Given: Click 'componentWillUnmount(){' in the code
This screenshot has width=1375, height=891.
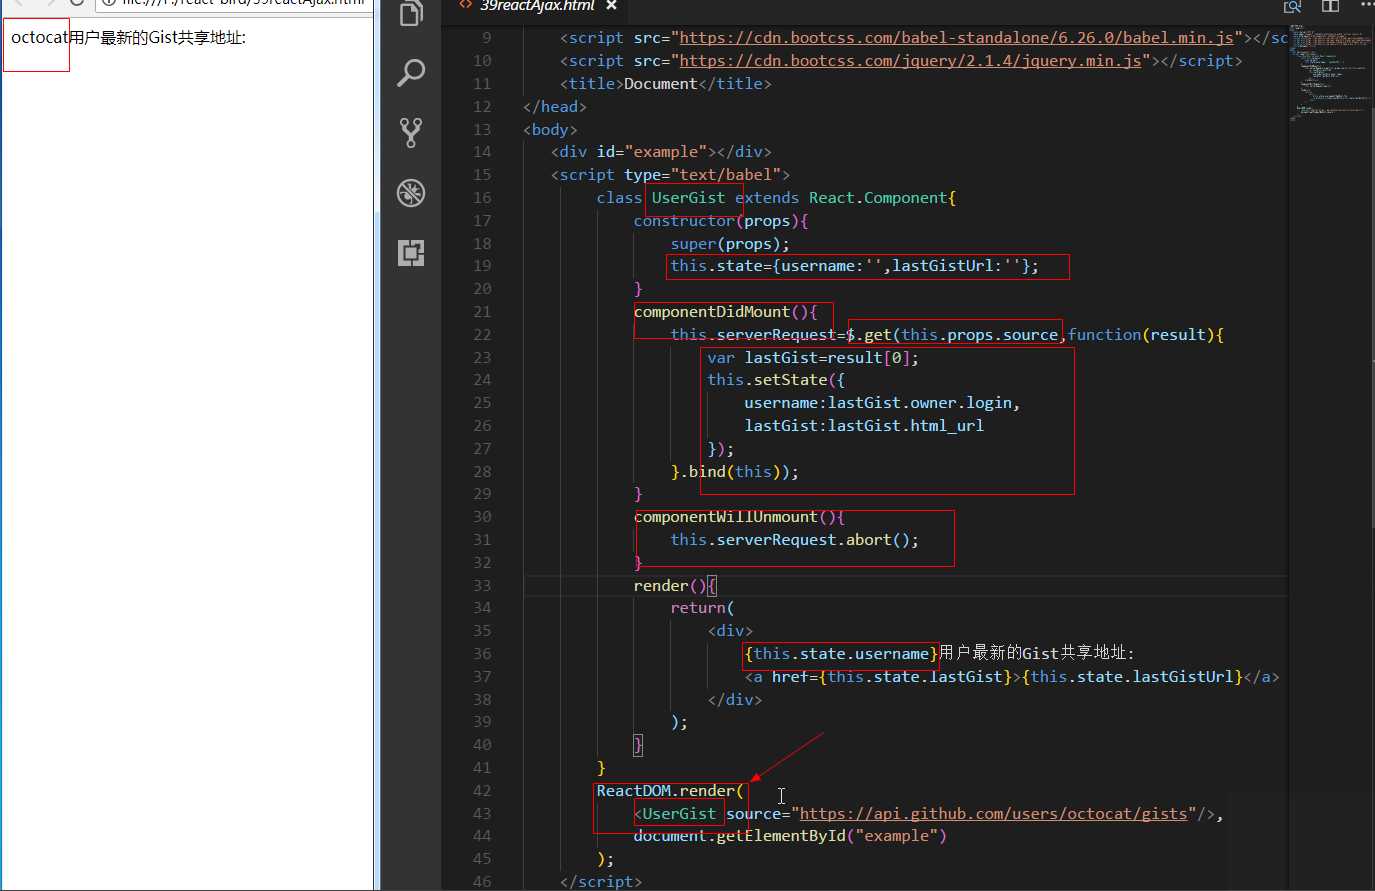Looking at the screenshot, I should pyautogui.click(x=739, y=517).
